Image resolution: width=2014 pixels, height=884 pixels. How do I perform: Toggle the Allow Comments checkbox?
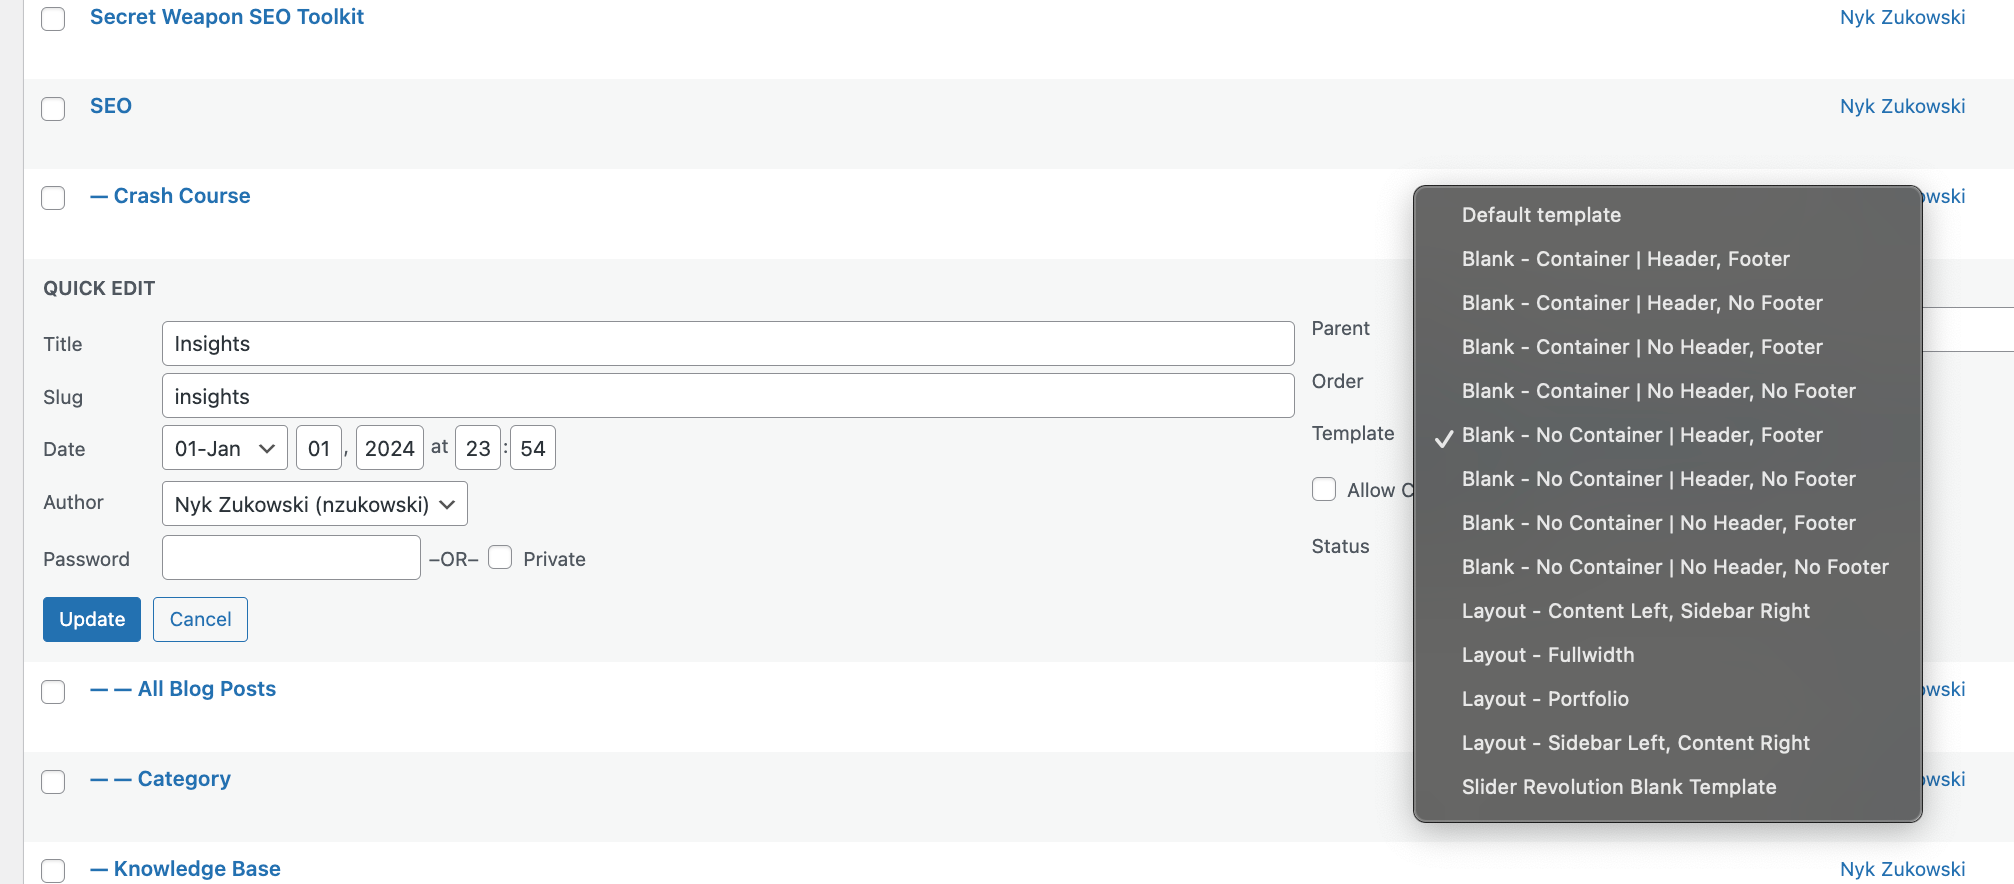1324,489
